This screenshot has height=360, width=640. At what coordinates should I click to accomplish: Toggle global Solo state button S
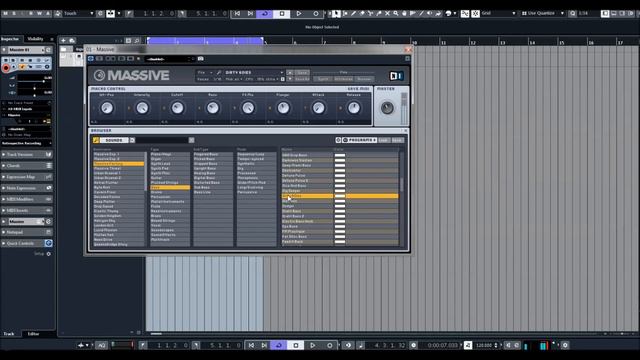(x=14, y=13)
